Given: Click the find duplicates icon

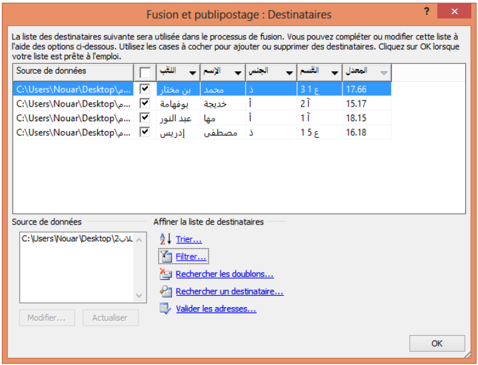Looking at the screenshot, I should tap(165, 274).
